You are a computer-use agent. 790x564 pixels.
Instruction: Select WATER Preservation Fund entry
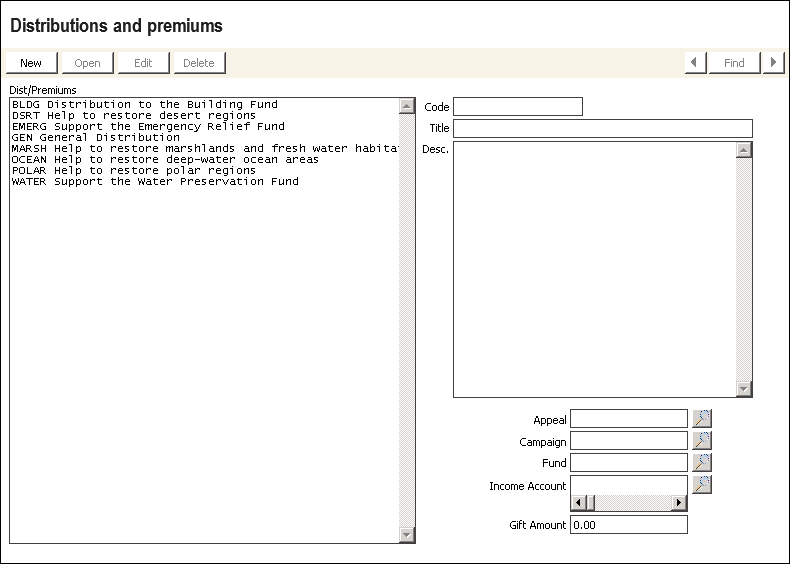pos(155,181)
